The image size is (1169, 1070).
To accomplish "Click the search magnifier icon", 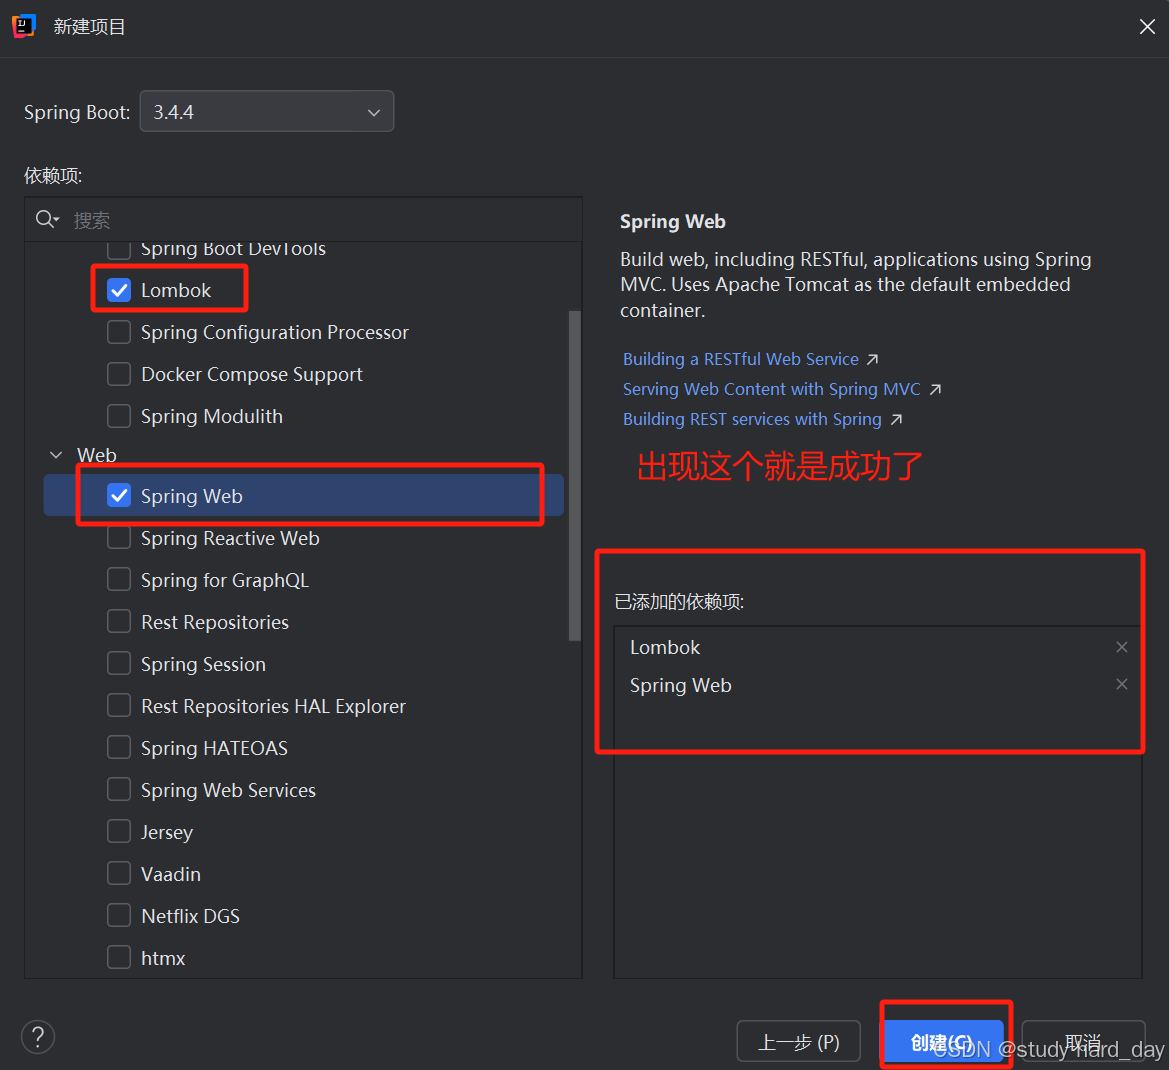I will [x=46, y=219].
